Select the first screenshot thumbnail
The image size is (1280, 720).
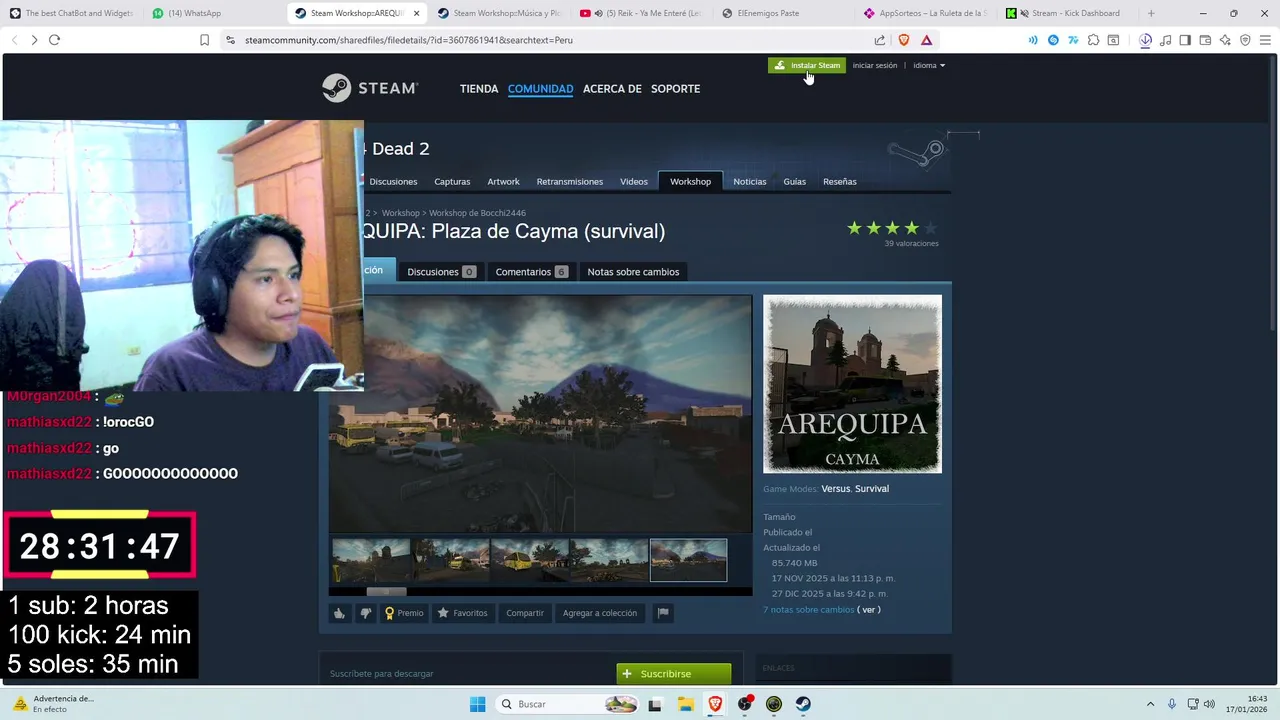tap(371, 560)
